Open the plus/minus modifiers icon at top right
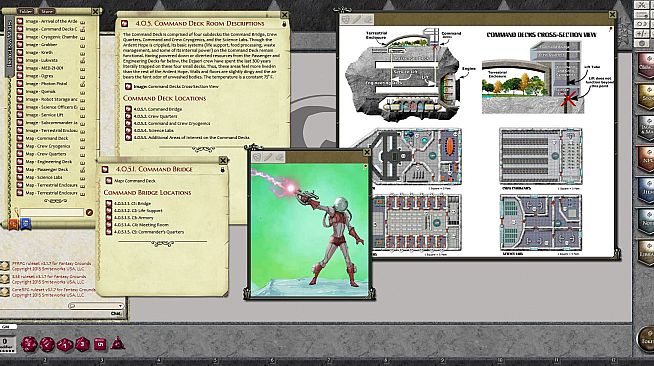654x366 pixels. (641, 33)
